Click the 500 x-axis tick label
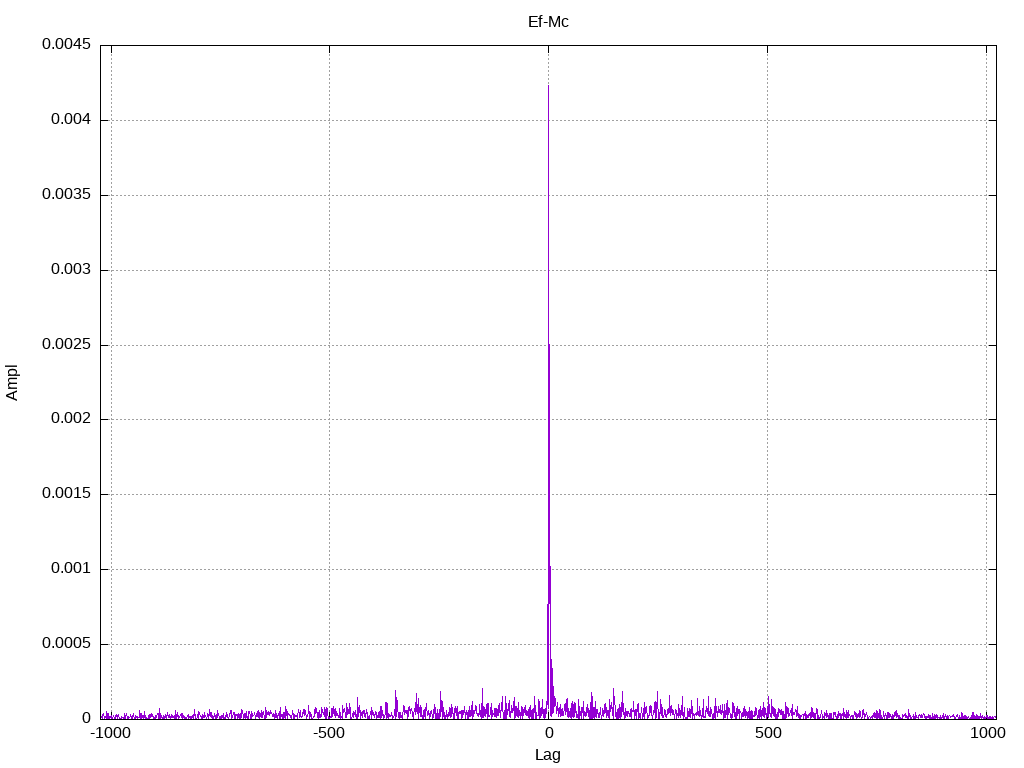The width and height of the screenshot is (1024, 768). (x=768, y=733)
